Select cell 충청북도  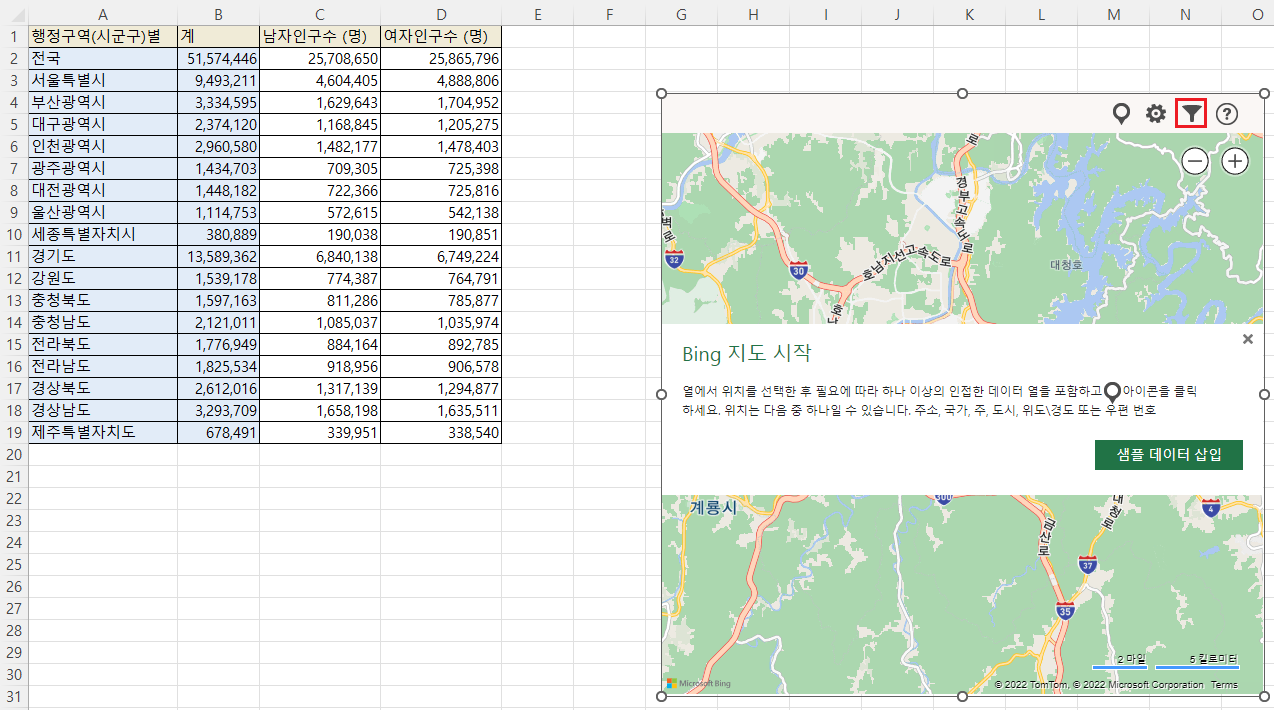click(x=103, y=301)
